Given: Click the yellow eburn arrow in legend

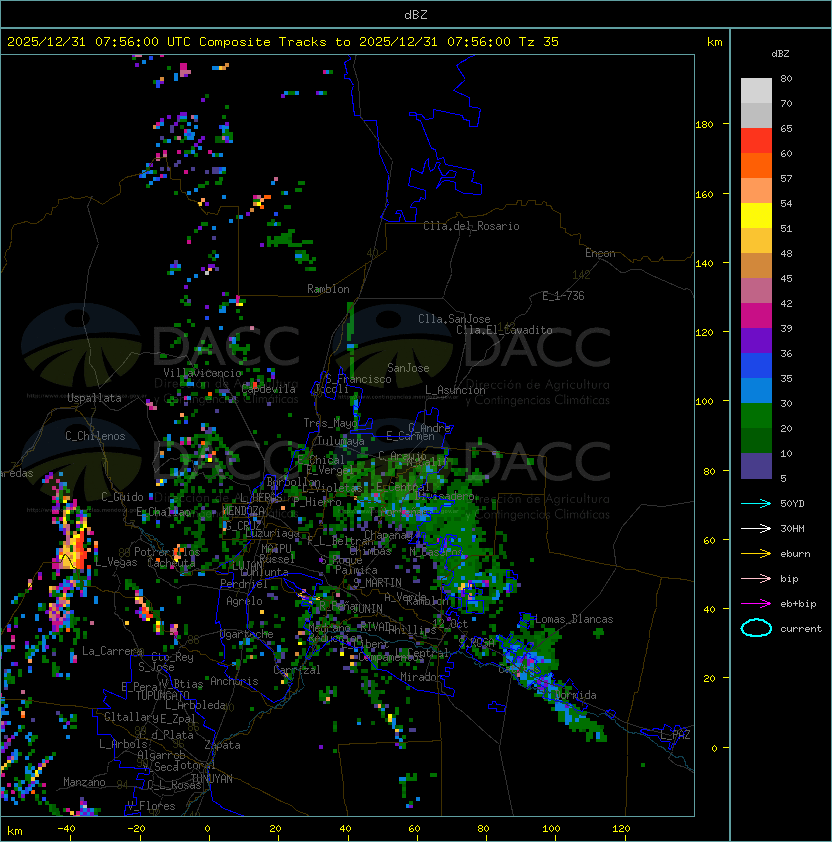Looking at the screenshot, I should [x=756, y=554].
